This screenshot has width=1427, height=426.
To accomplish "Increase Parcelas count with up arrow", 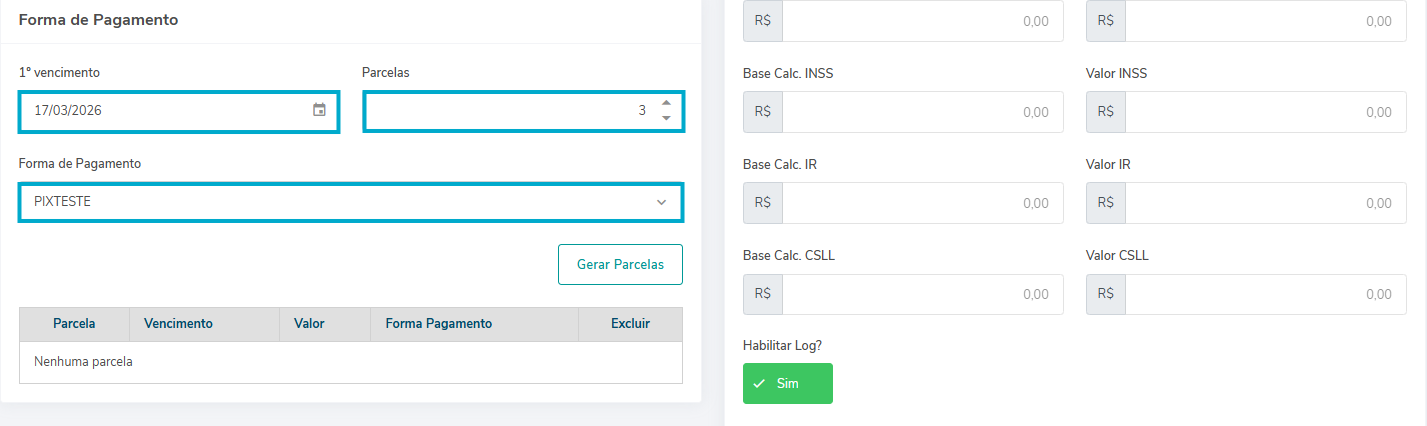I will click(x=666, y=103).
